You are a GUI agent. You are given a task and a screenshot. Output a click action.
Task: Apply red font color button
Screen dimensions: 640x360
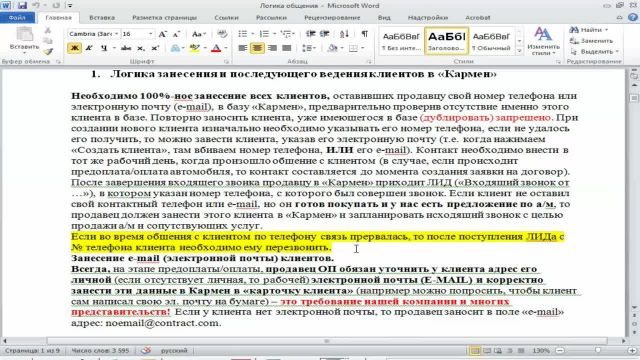(216, 48)
